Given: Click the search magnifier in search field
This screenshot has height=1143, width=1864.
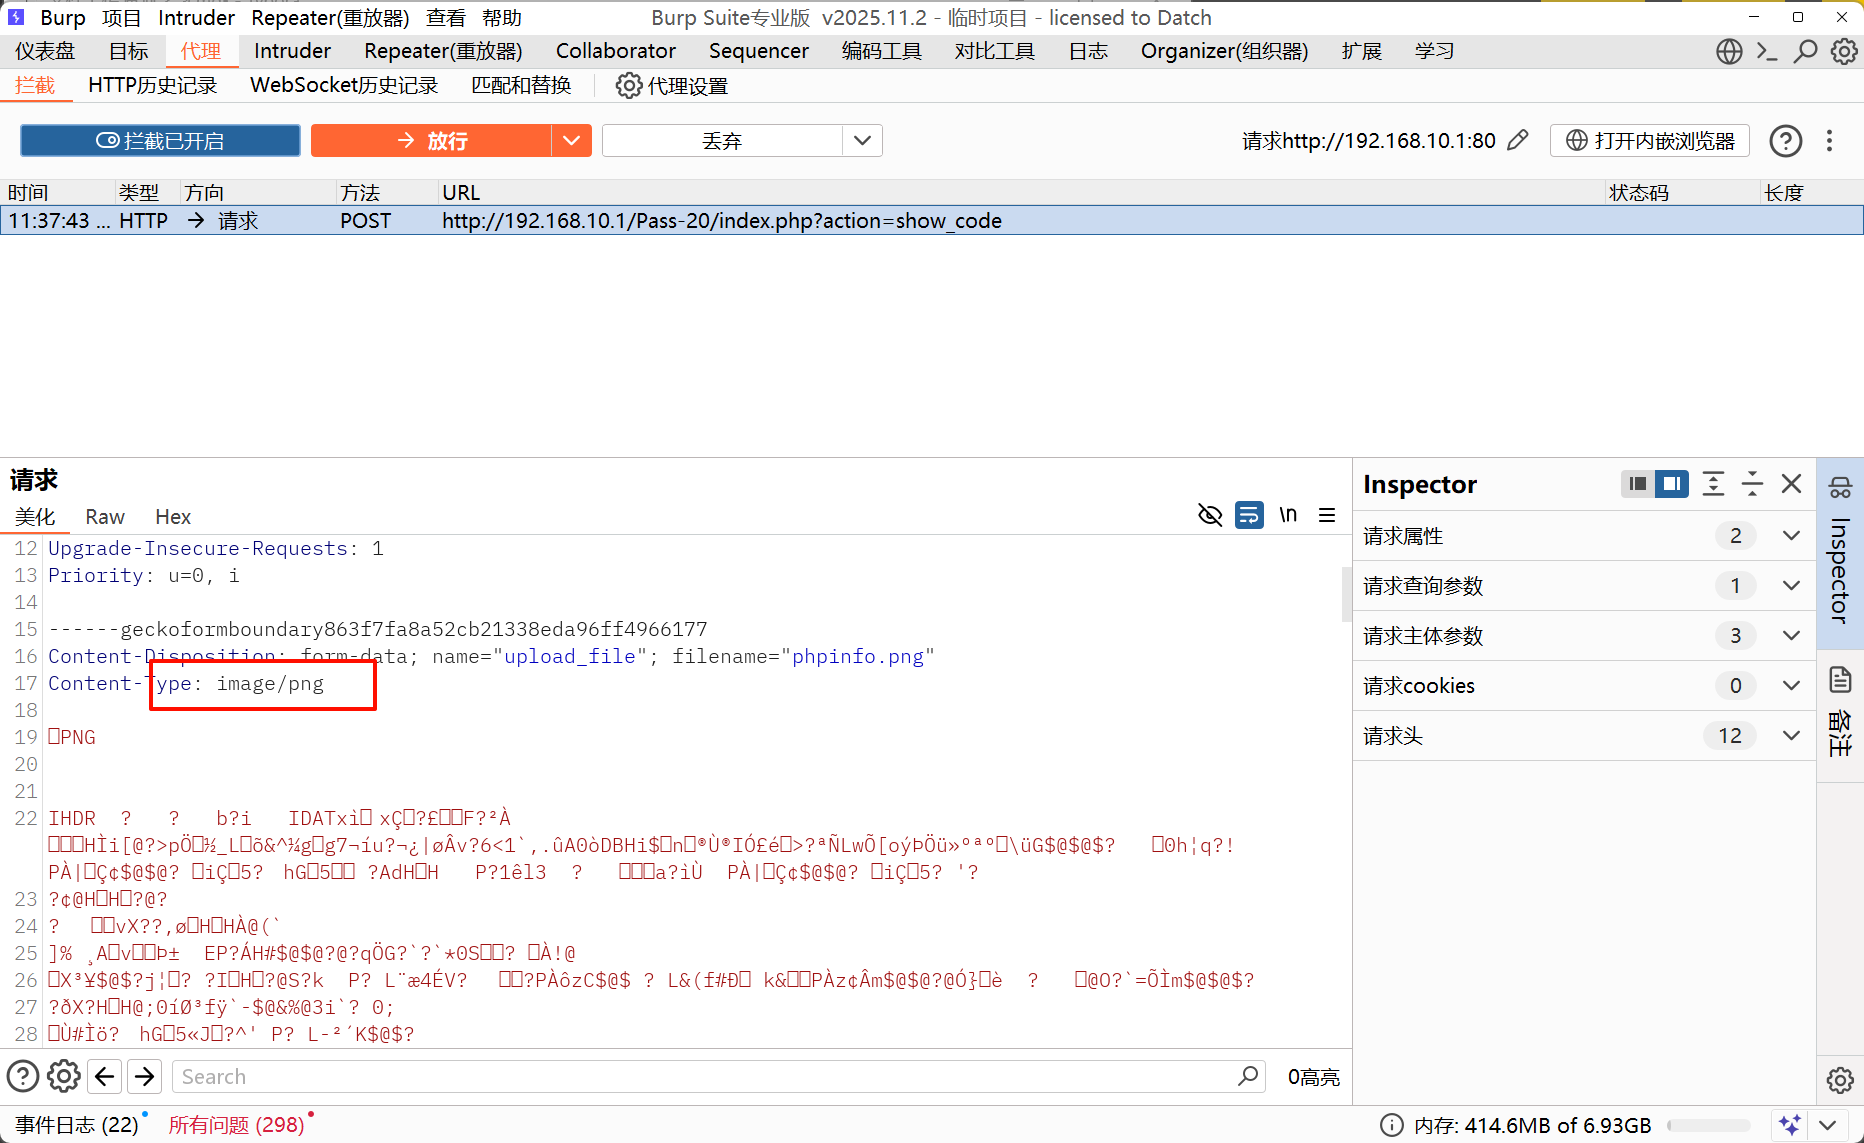Looking at the screenshot, I should click(x=1248, y=1076).
